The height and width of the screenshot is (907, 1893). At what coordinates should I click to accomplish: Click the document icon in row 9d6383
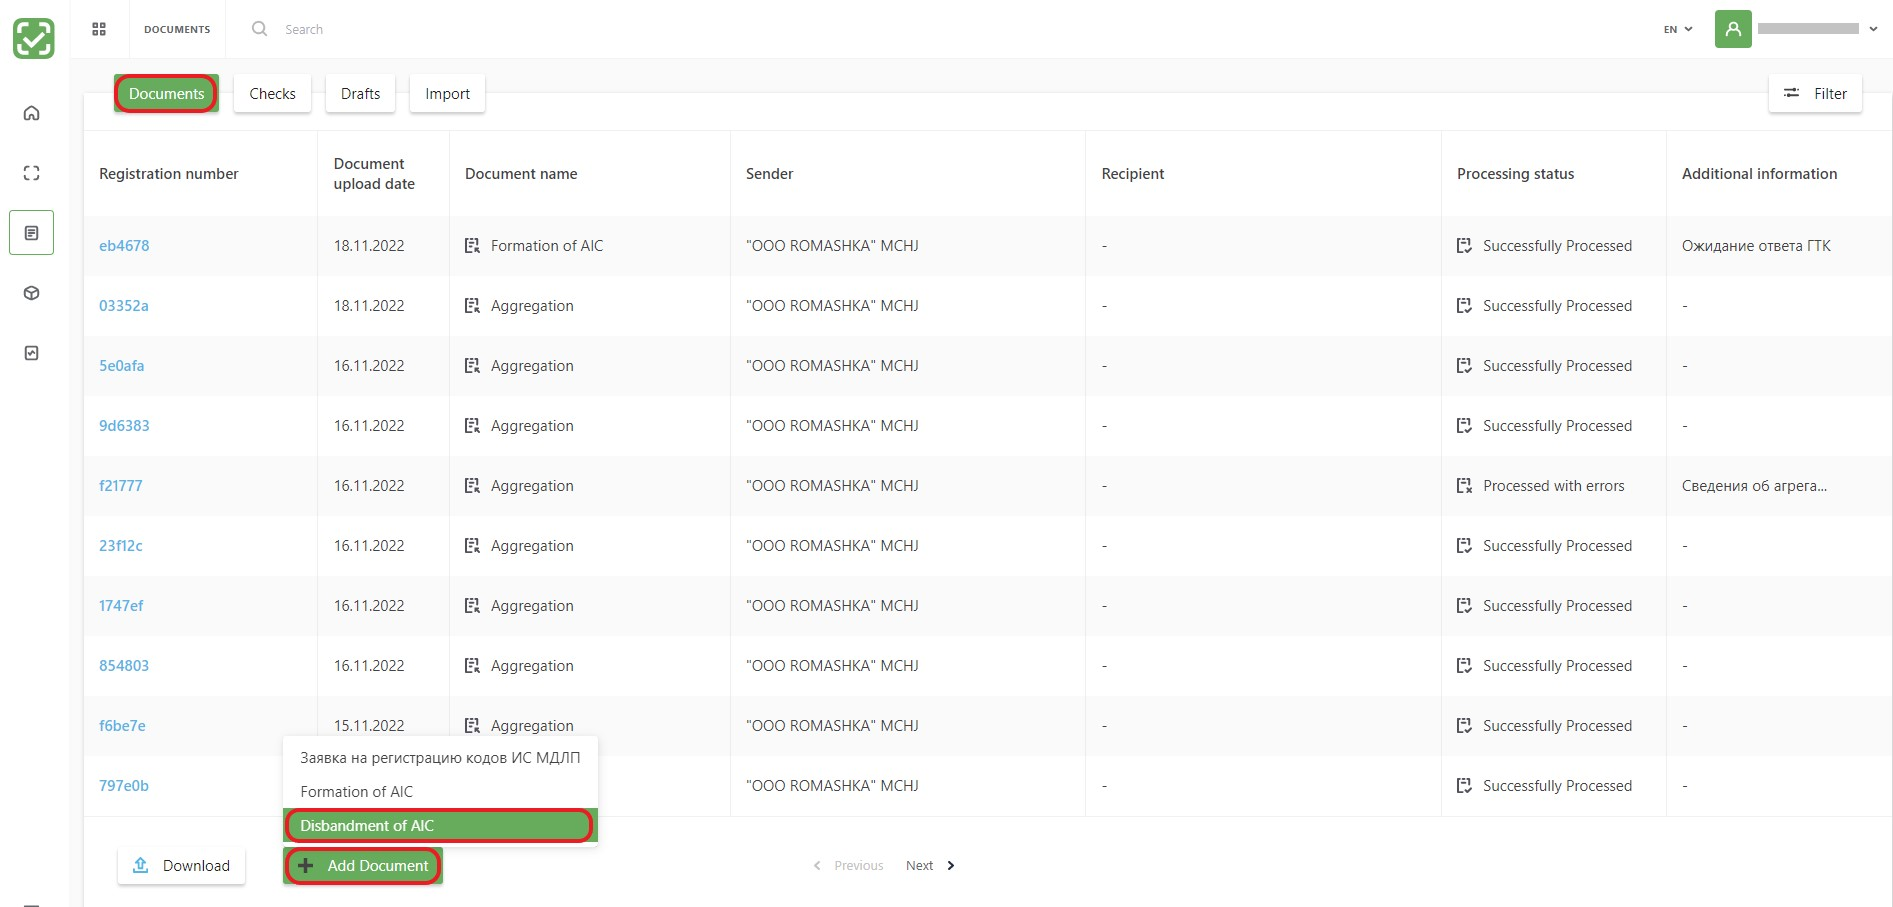pos(473,426)
